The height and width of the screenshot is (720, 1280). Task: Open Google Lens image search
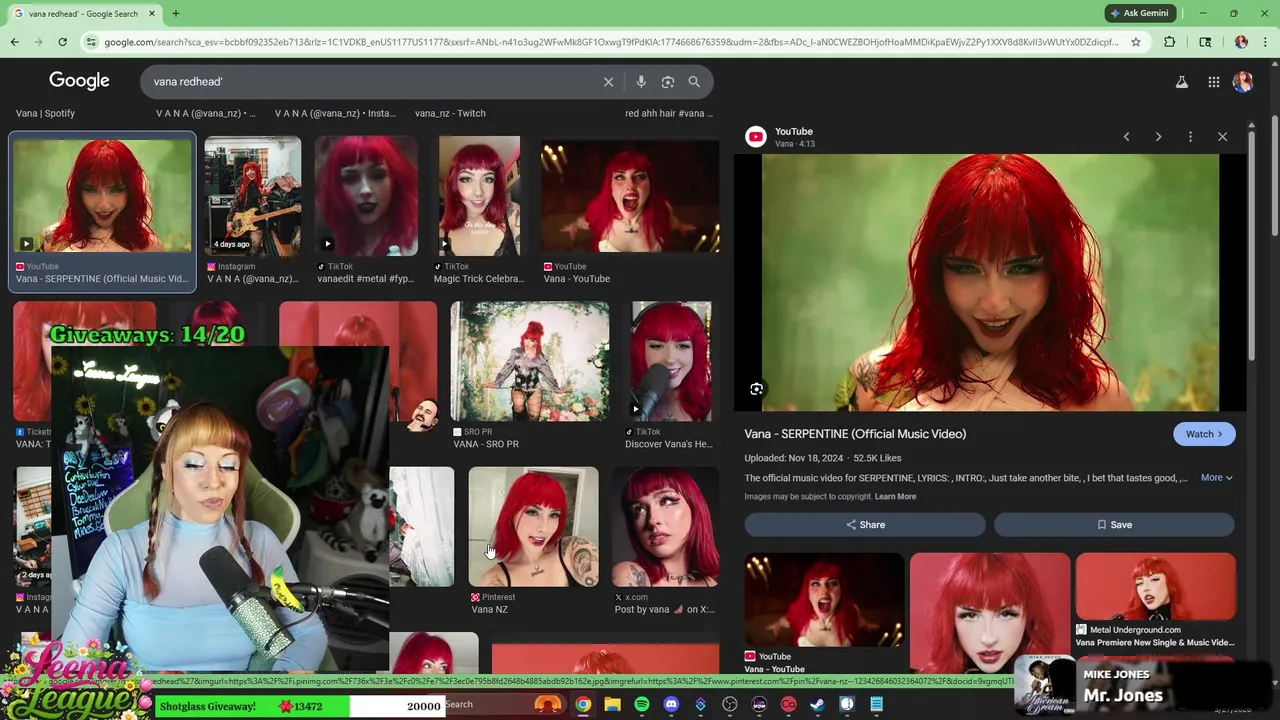pos(668,82)
